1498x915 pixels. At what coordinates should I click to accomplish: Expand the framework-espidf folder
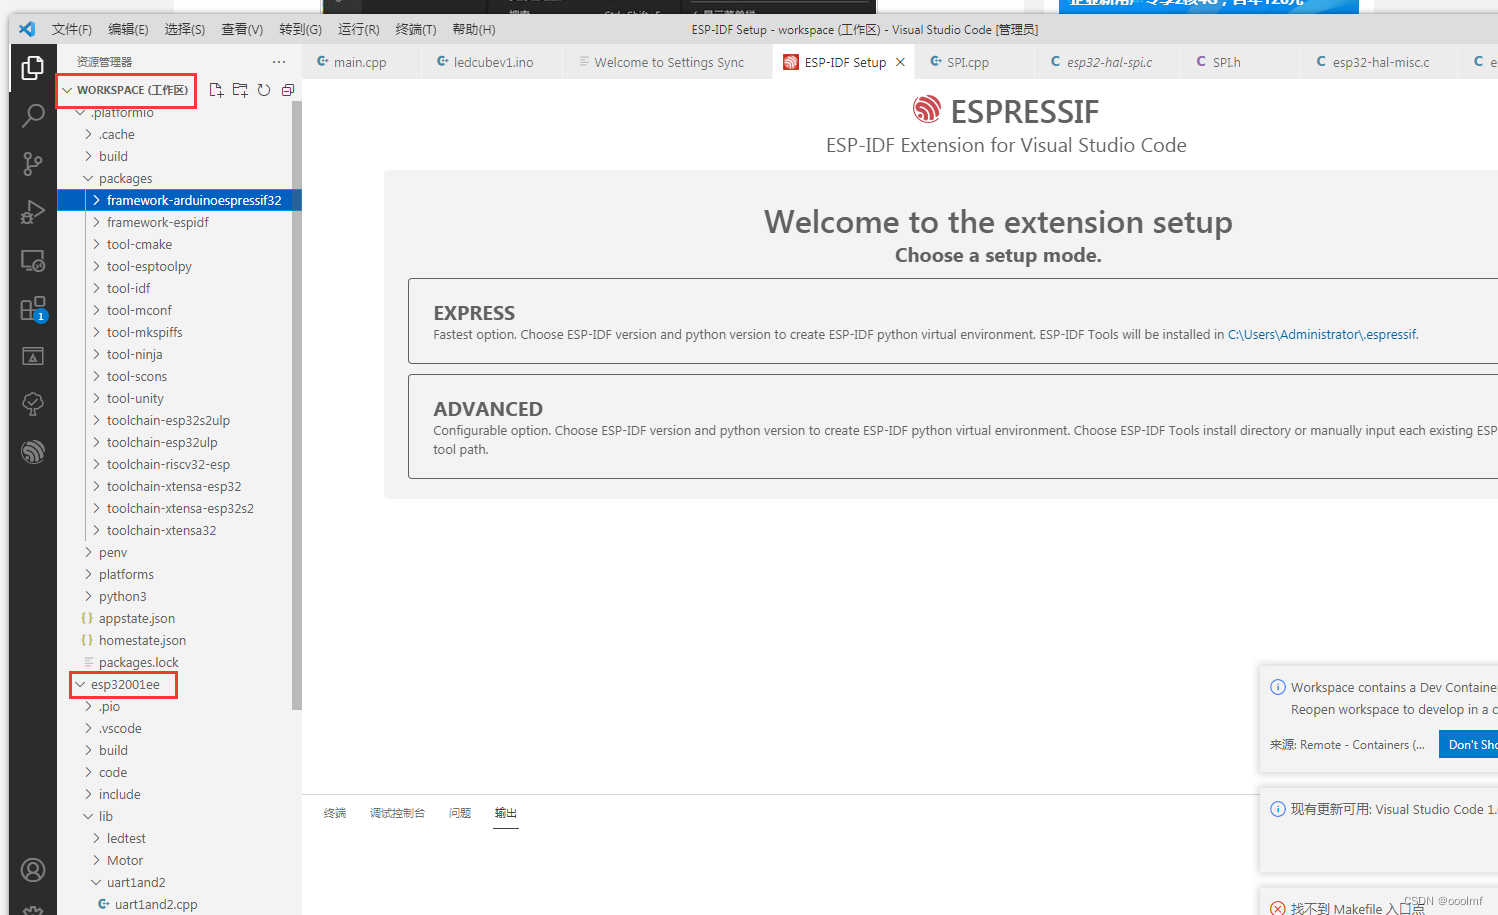(x=179, y=222)
